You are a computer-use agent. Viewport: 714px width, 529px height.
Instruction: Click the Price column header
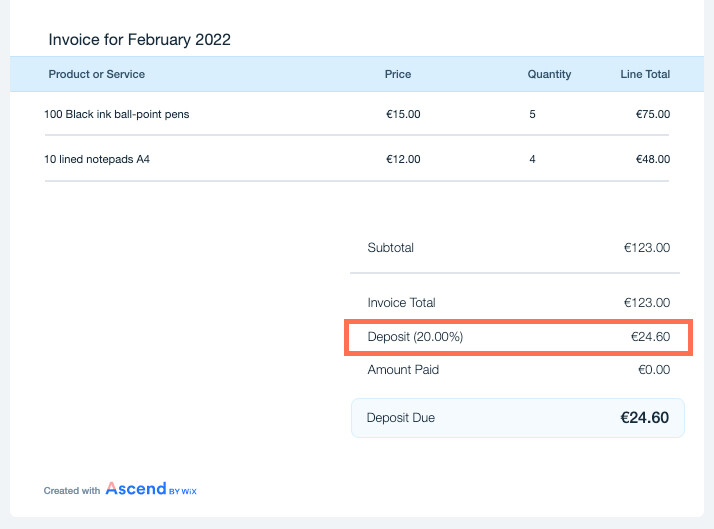point(398,74)
